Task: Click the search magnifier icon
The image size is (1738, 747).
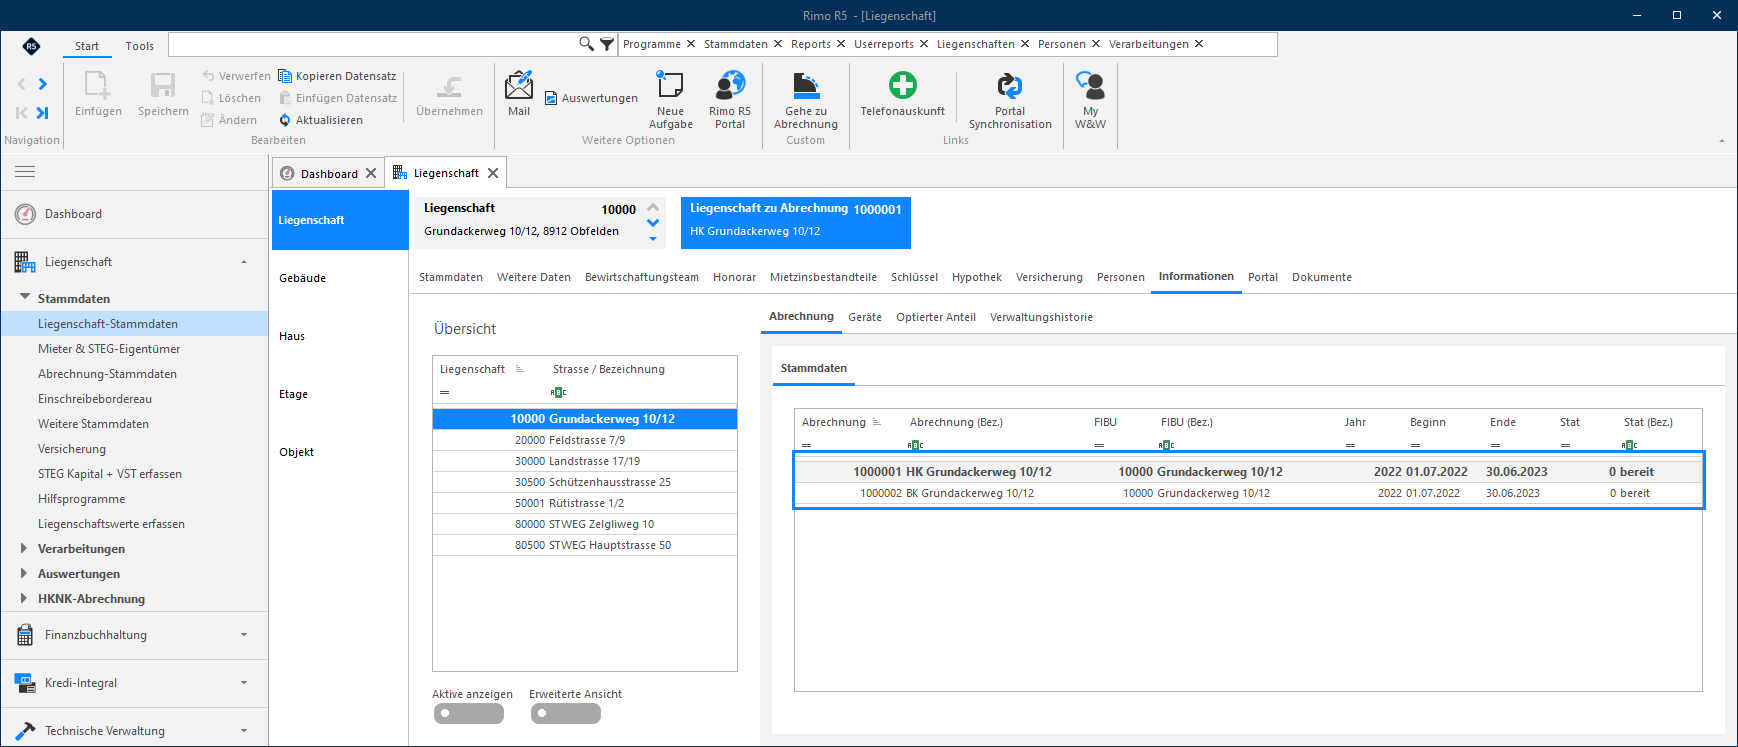Action: [586, 44]
